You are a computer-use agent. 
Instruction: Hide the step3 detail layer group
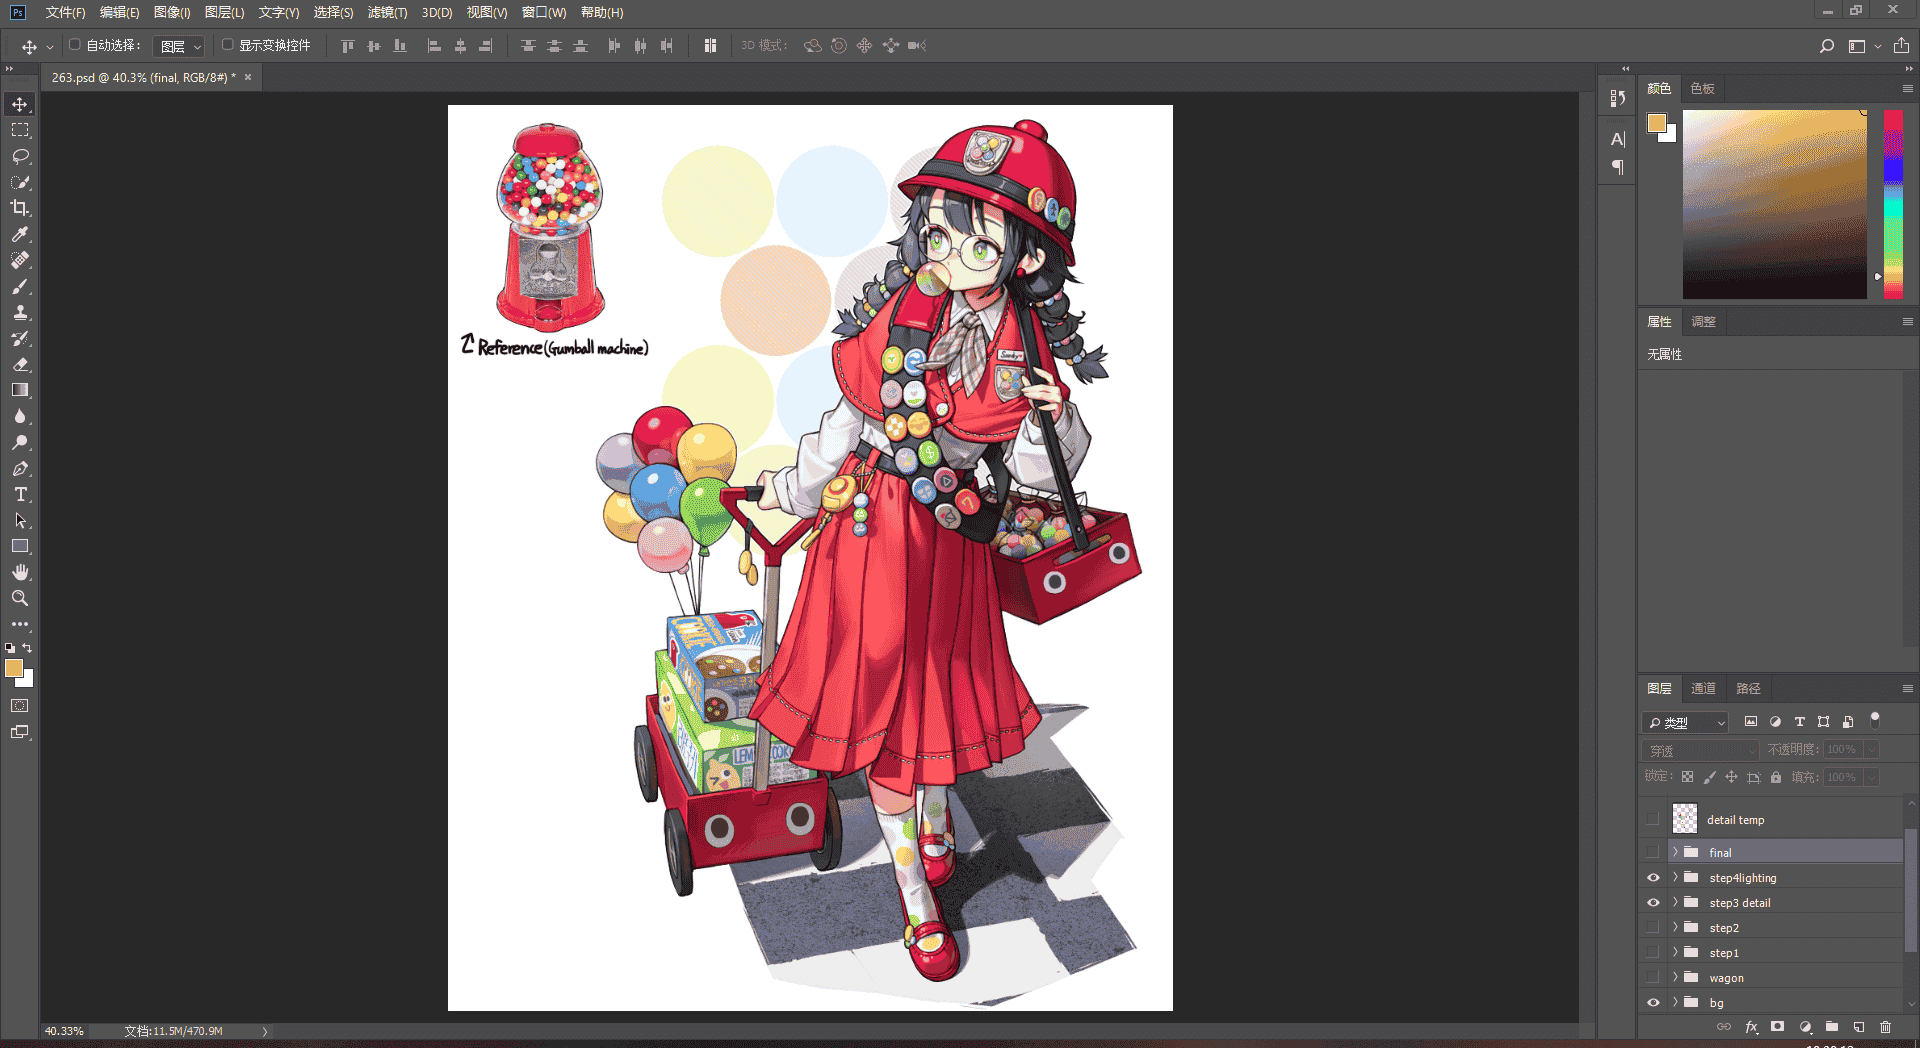1653,903
